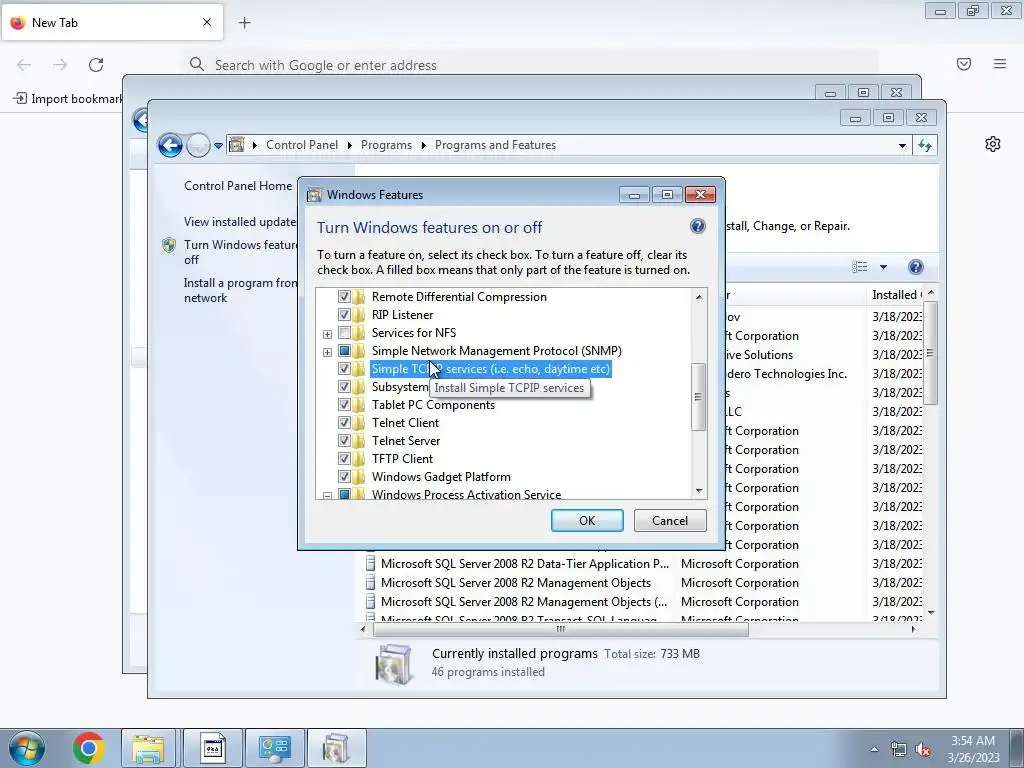
Task: Open Programs and Features taskbar icon
Action: tap(336, 748)
